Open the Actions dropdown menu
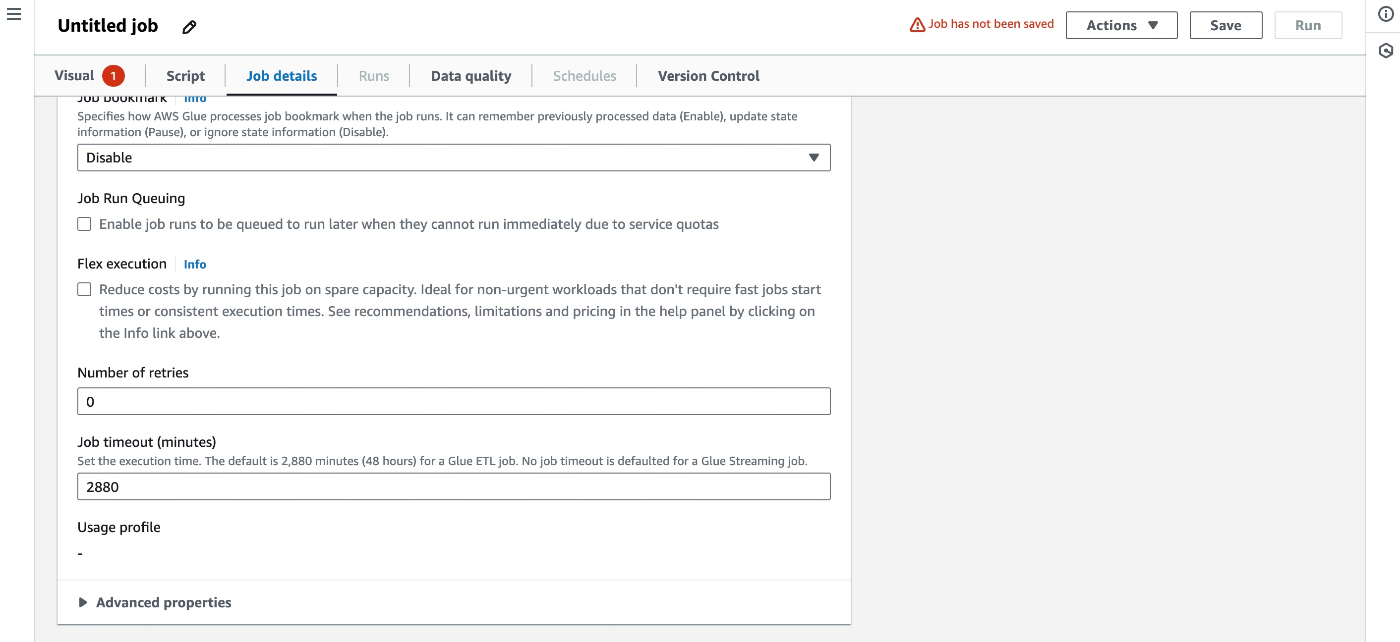The image size is (1400, 642). [1121, 26]
